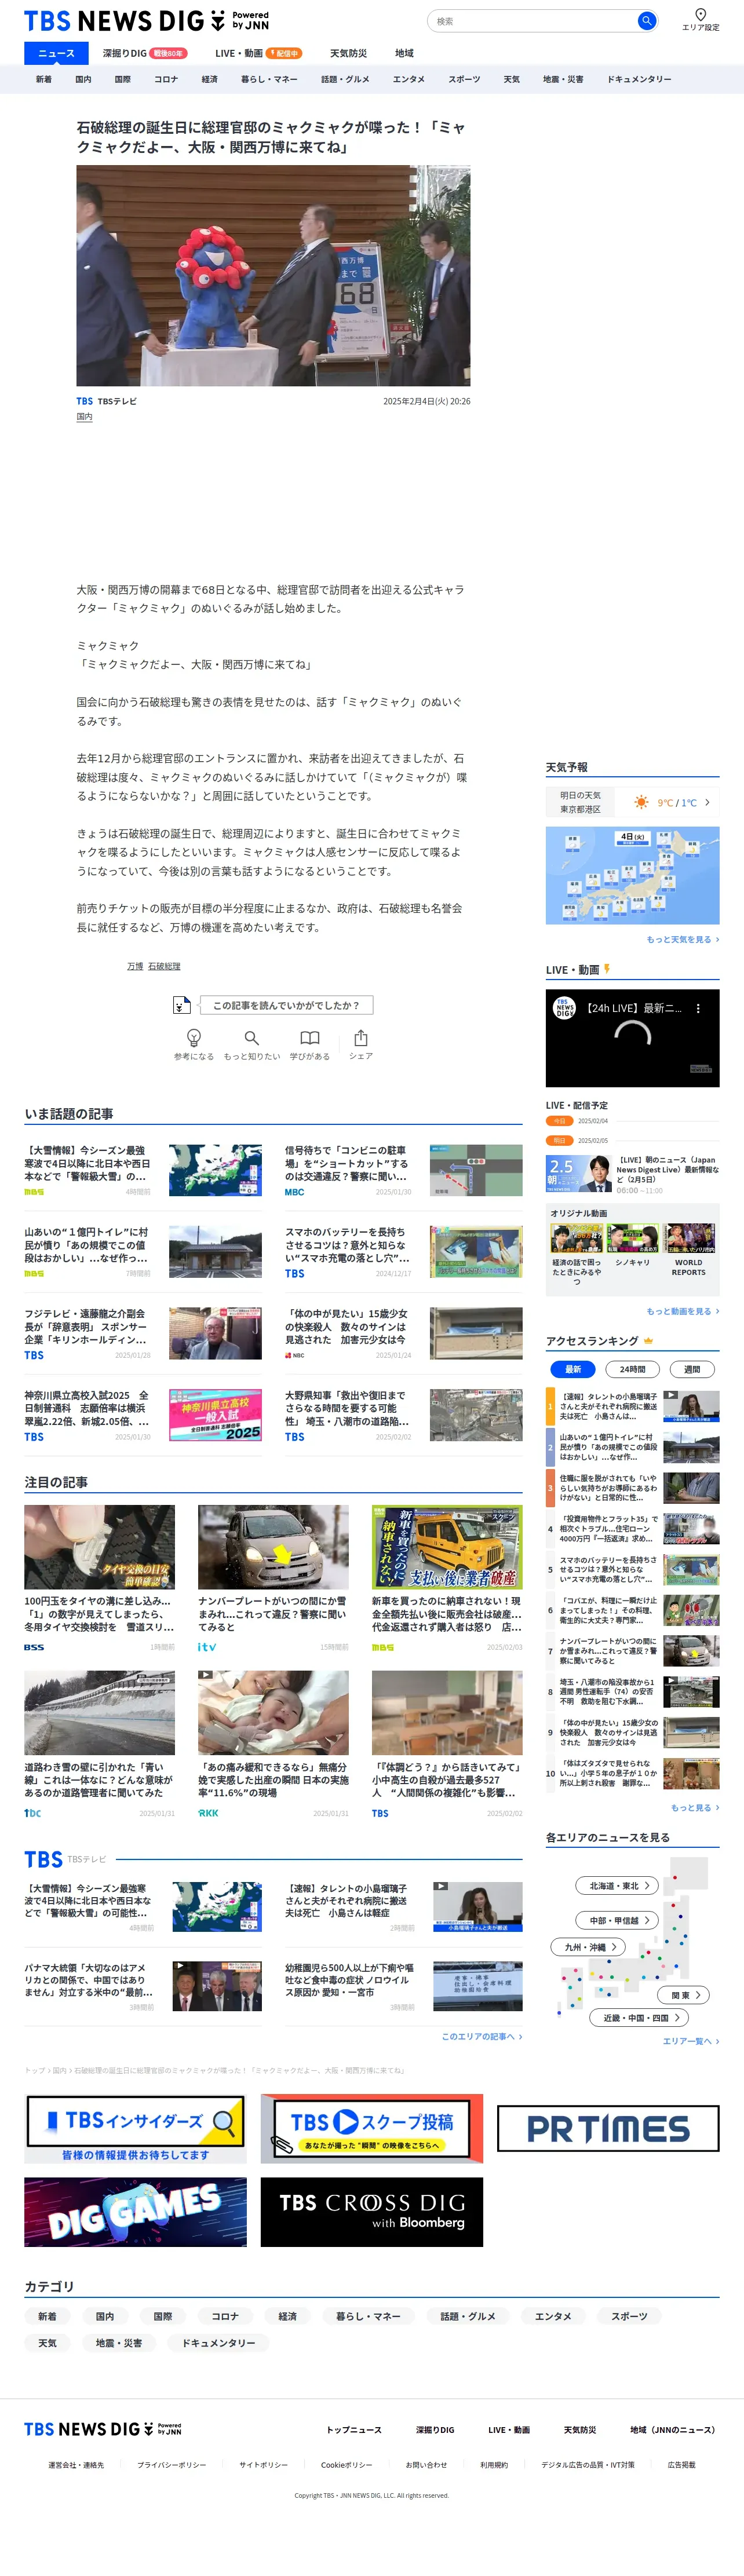Open the 地域 tab
744x2576 pixels.
tap(404, 53)
